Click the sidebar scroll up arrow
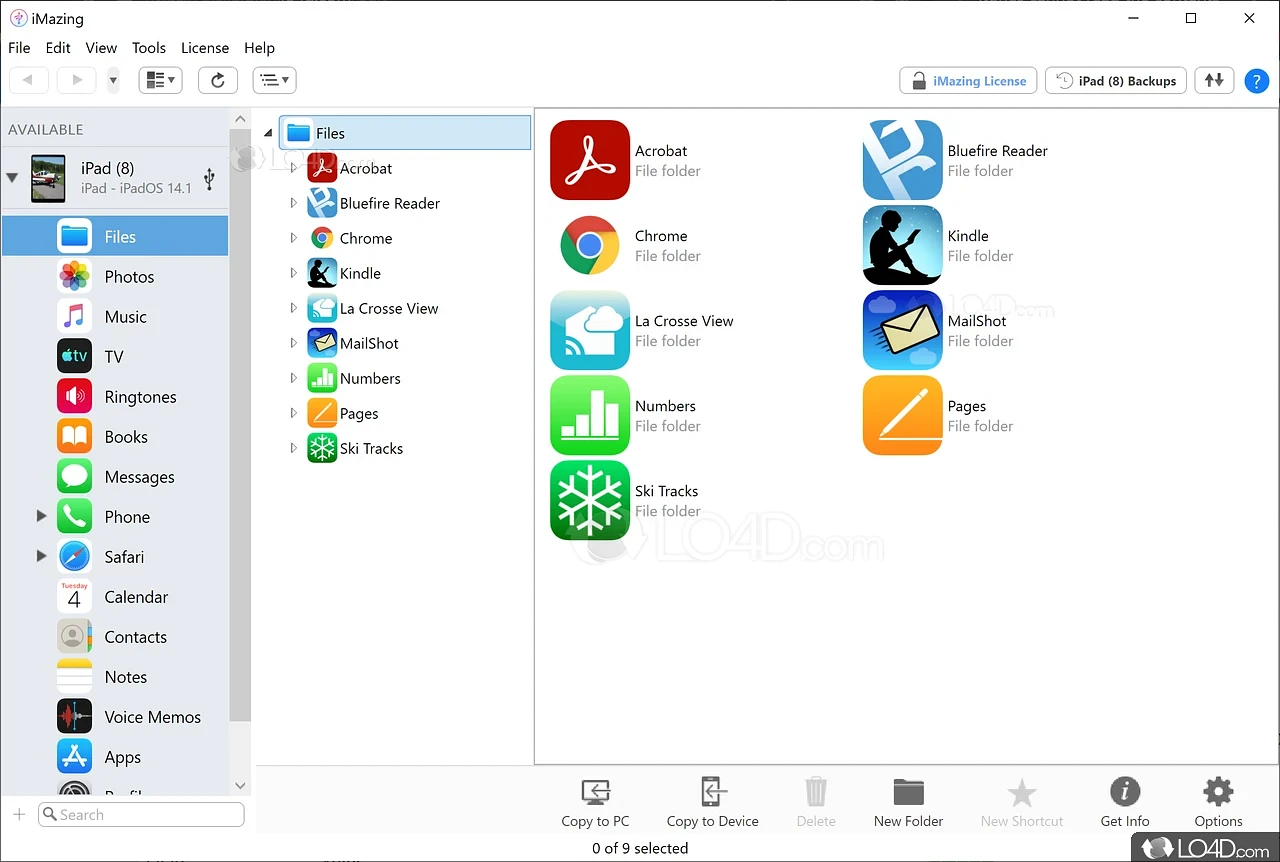The image size is (1280, 862). click(240, 119)
